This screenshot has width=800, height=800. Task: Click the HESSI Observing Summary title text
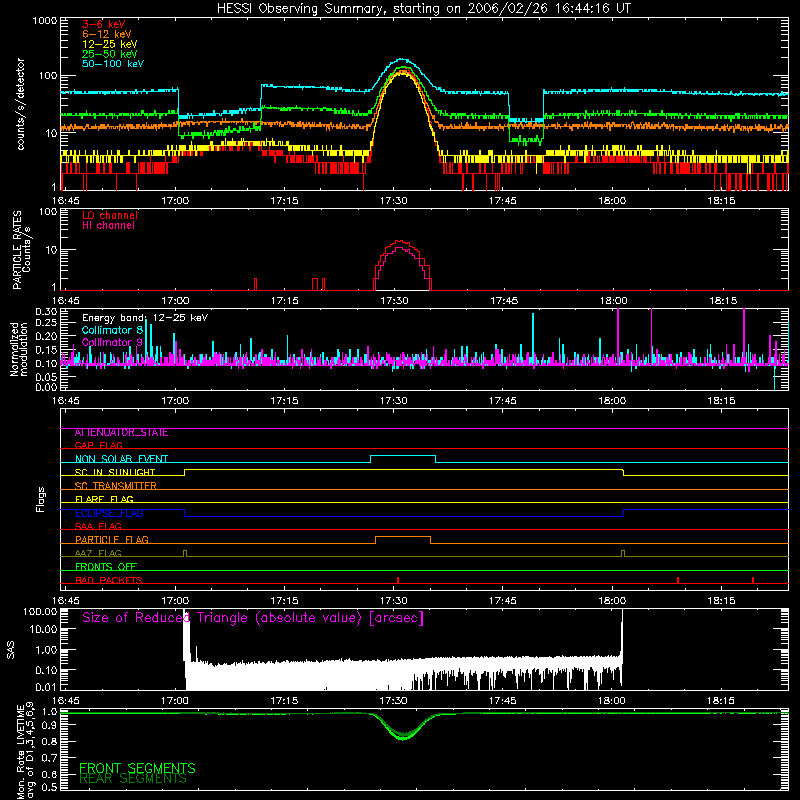tap(424, 9)
